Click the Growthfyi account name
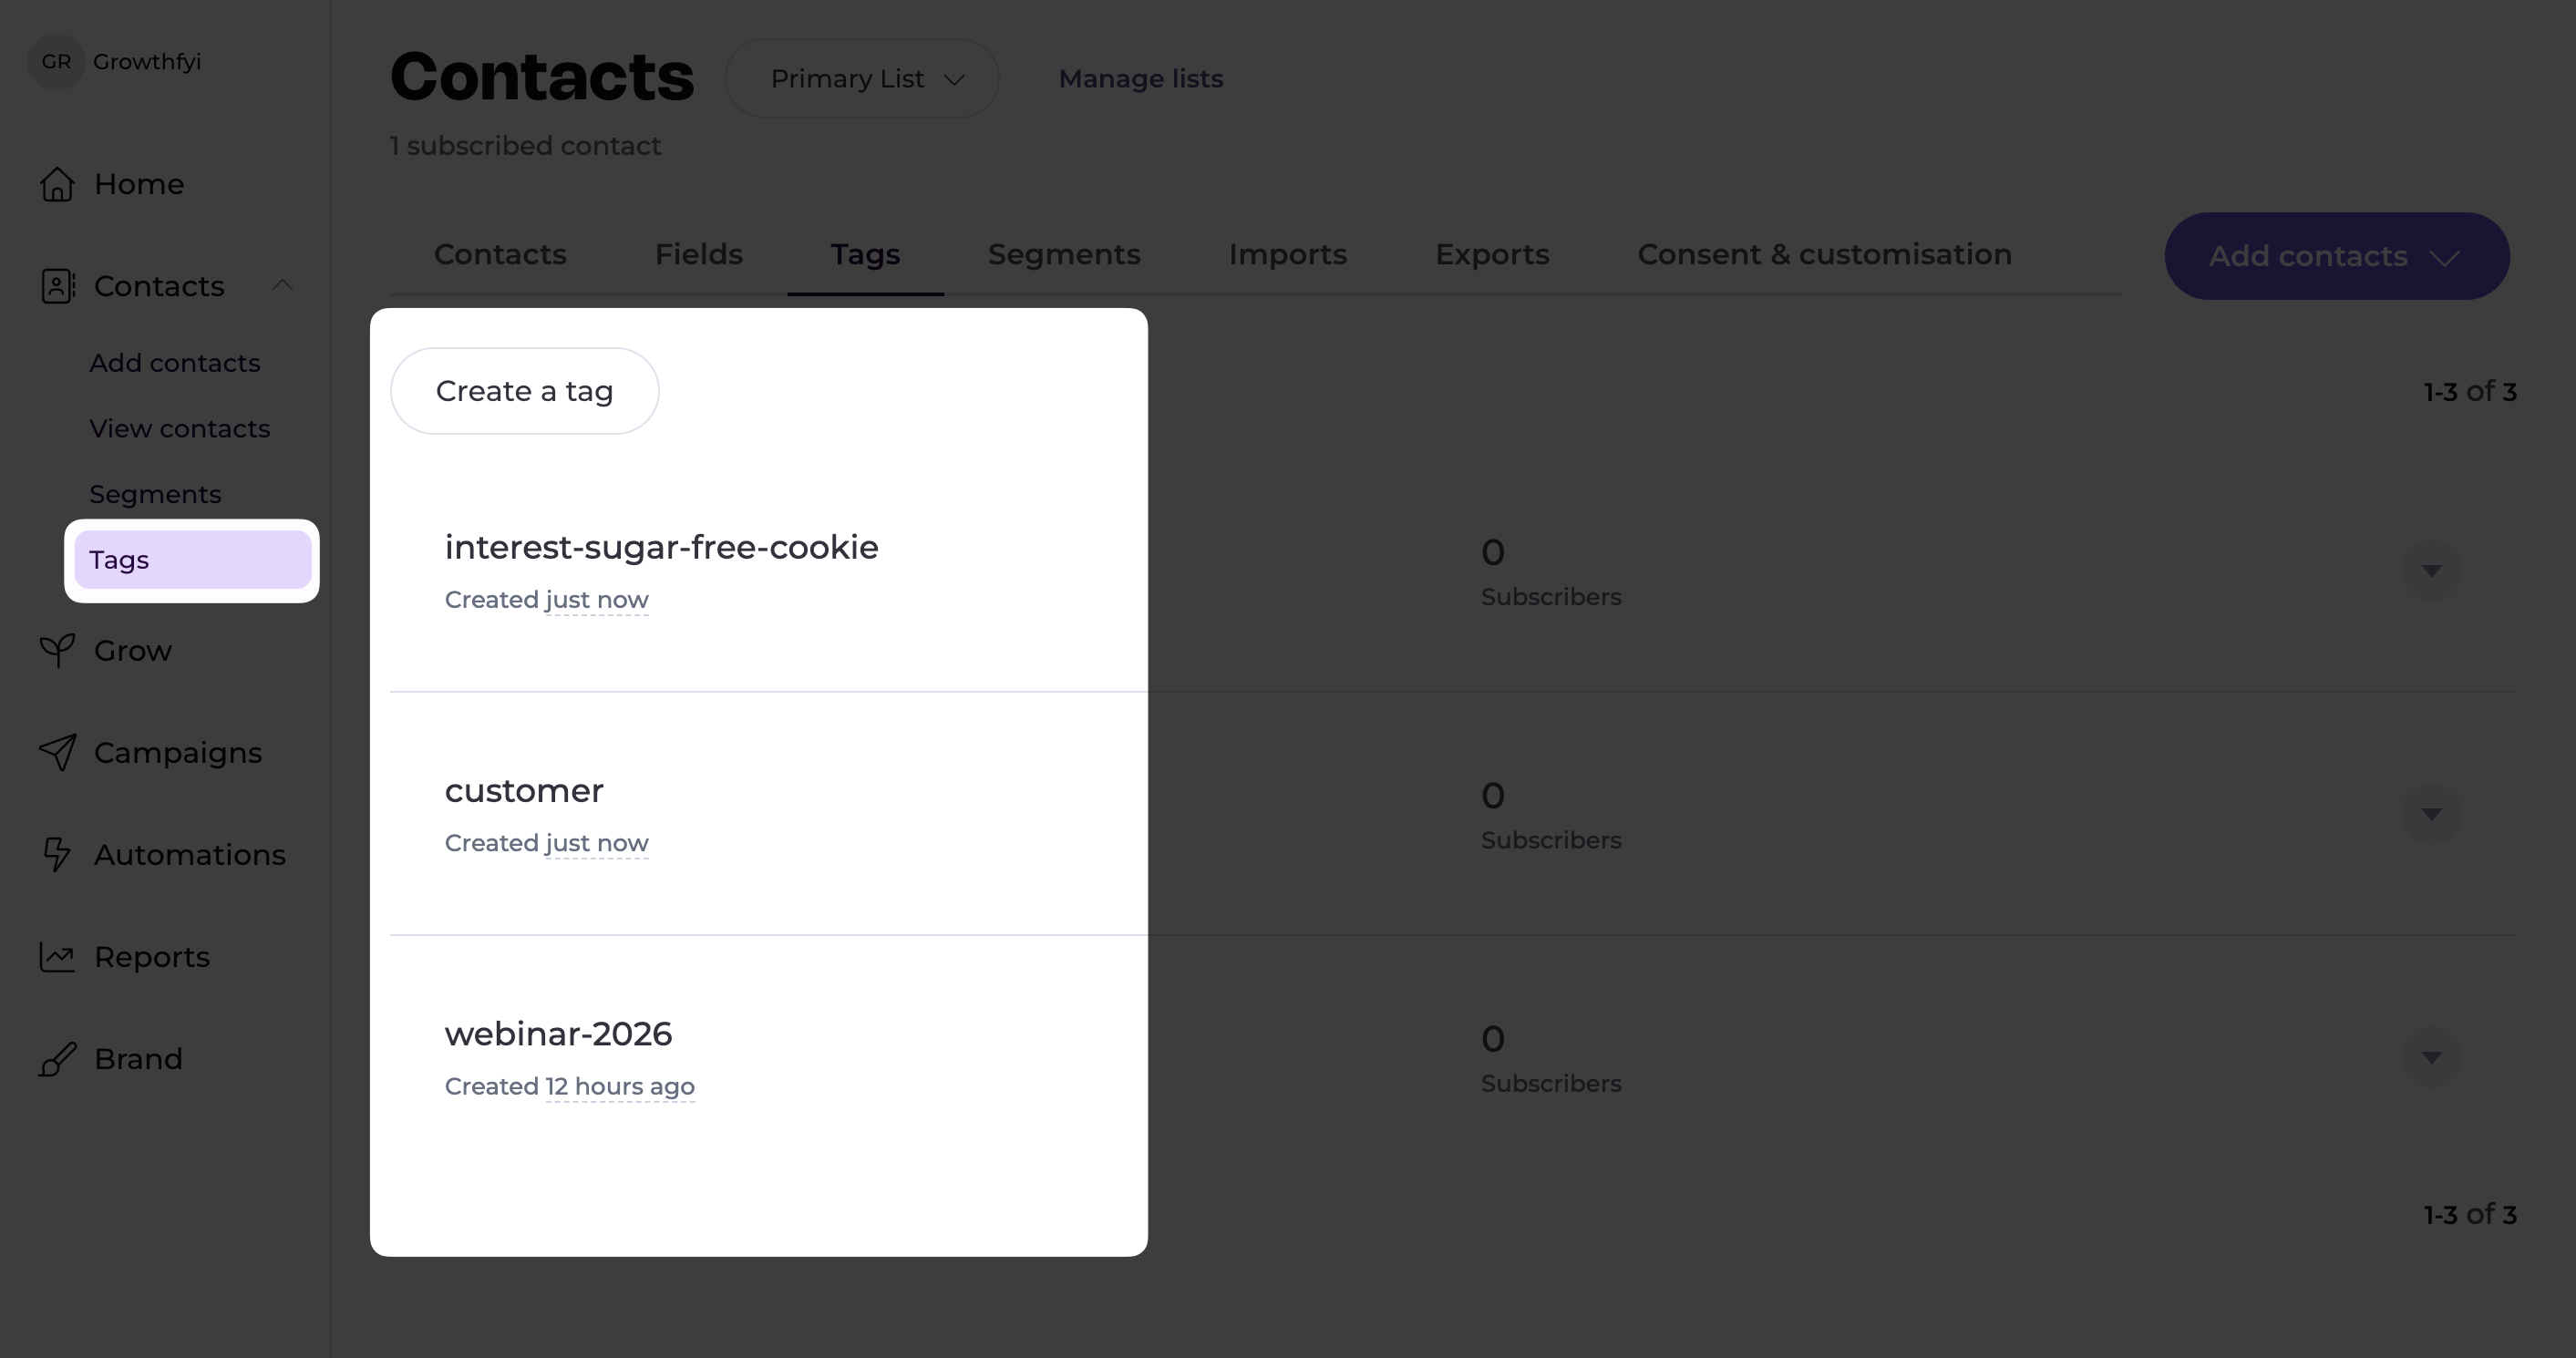Screen dimensions: 2576x1358 [x=147, y=62]
